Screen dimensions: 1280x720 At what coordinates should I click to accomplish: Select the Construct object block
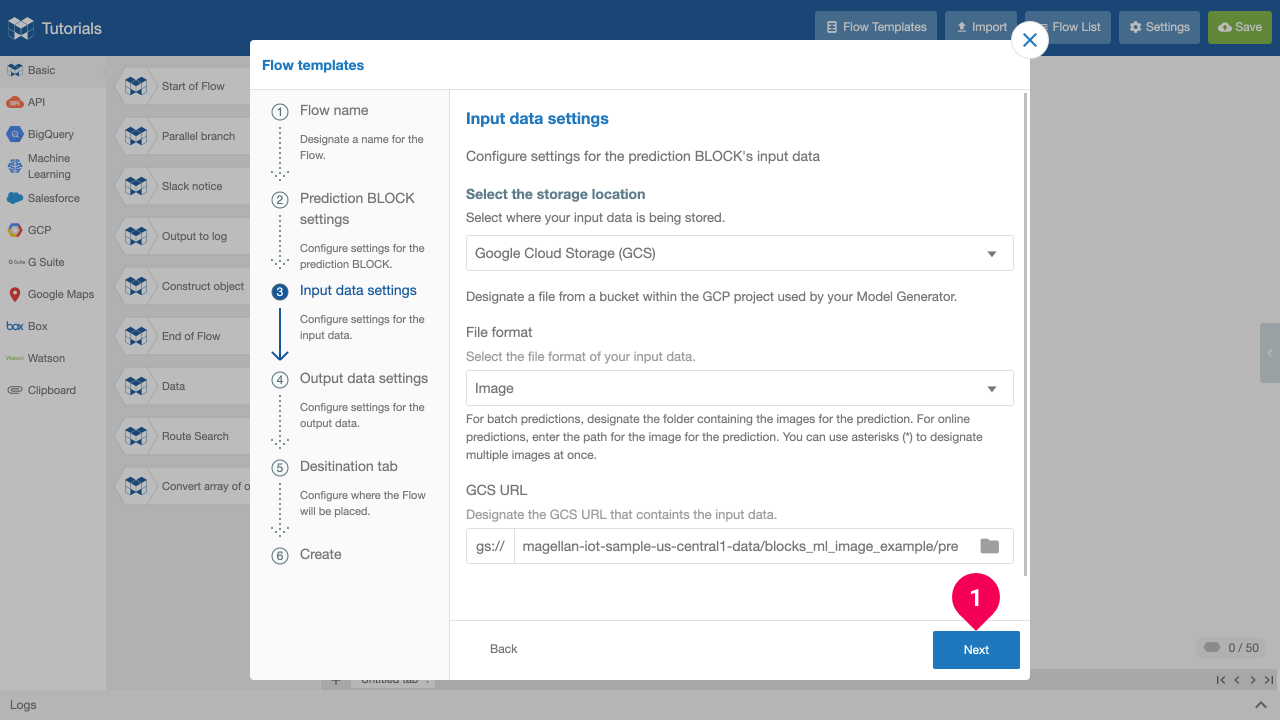click(x=183, y=286)
